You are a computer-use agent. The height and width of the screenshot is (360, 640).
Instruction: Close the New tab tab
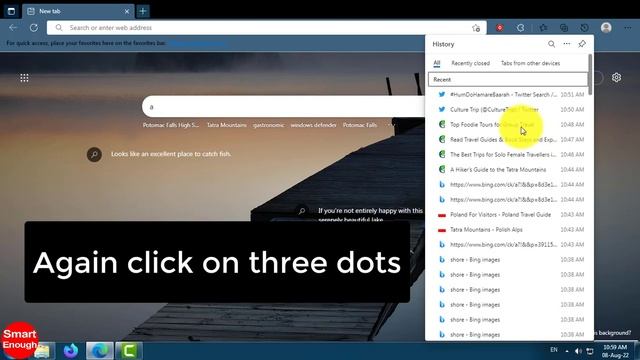click(127, 11)
